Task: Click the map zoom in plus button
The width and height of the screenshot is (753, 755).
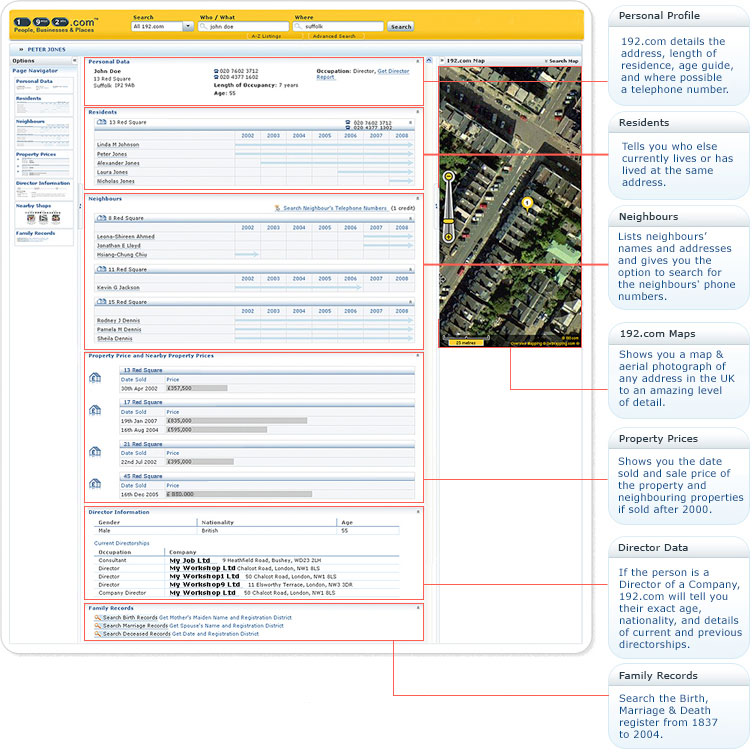Action: pyautogui.click(x=449, y=237)
